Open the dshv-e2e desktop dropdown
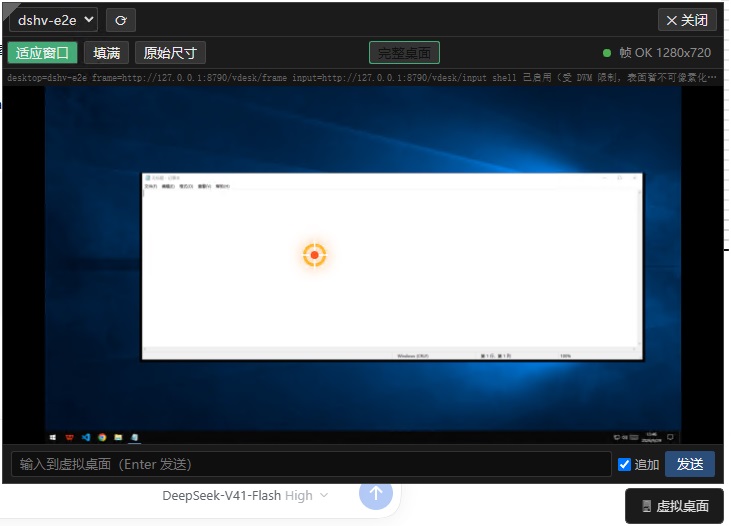731x526 pixels. [54, 20]
